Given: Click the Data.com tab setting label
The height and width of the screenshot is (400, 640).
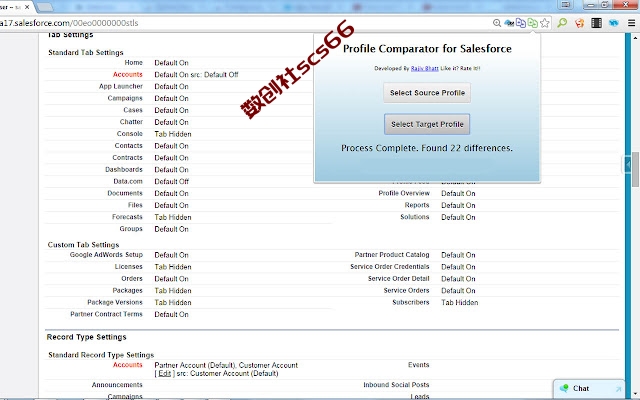Looking at the screenshot, I should (x=128, y=181).
